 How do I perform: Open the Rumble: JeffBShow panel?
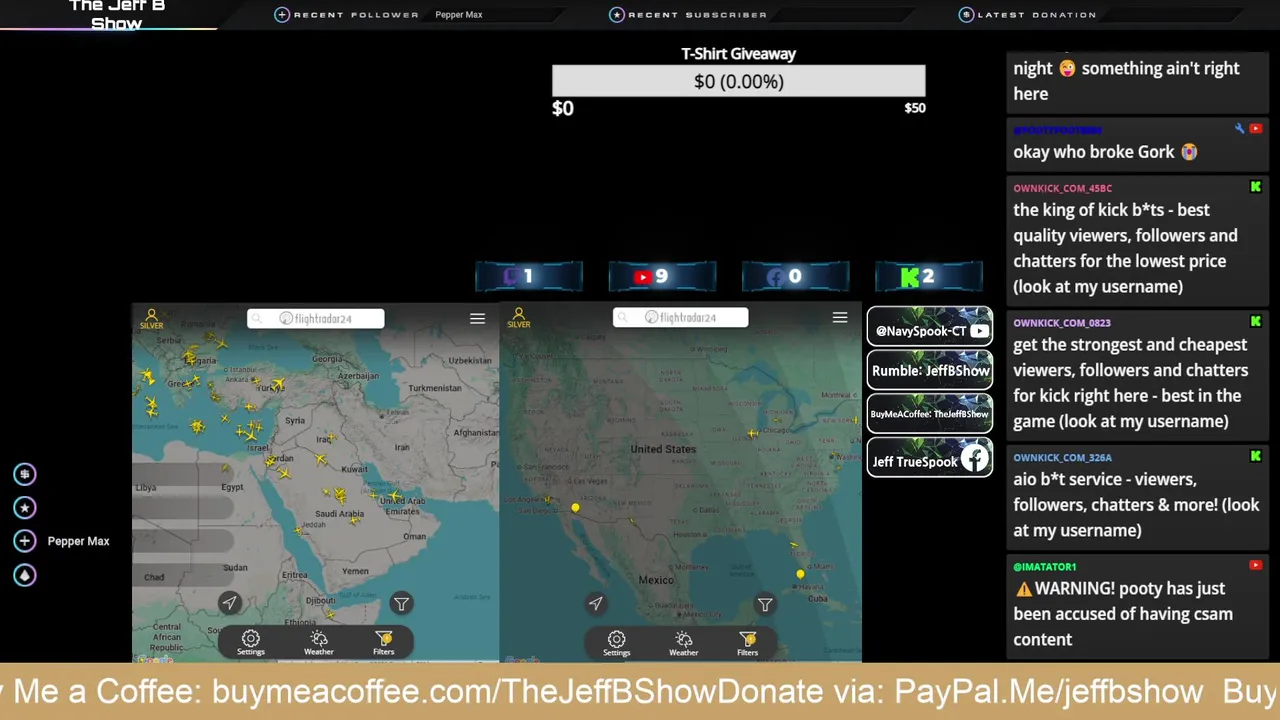930,370
